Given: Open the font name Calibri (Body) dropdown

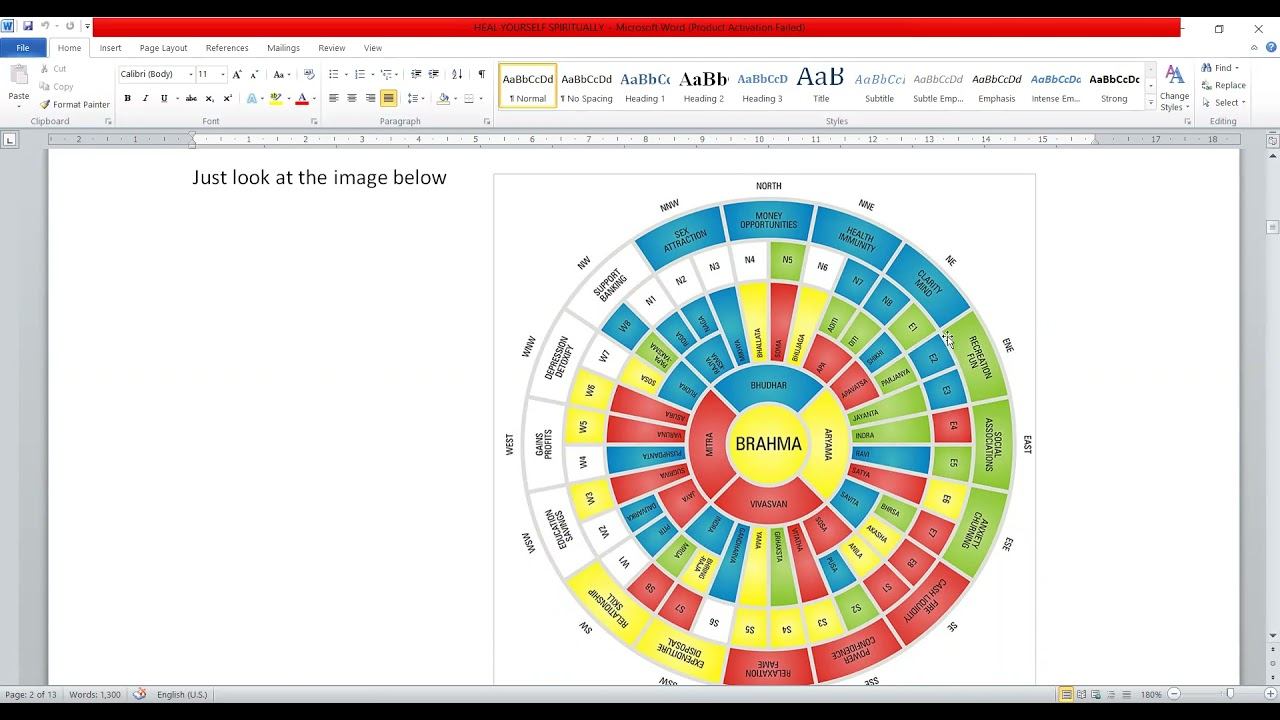Looking at the screenshot, I should (x=191, y=74).
